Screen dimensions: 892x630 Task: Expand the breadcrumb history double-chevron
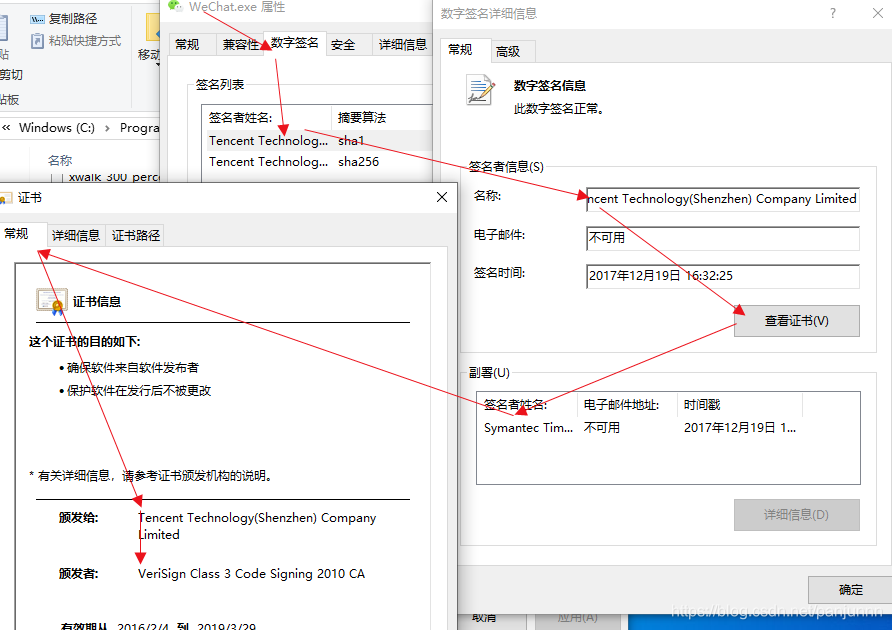point(6,127)
